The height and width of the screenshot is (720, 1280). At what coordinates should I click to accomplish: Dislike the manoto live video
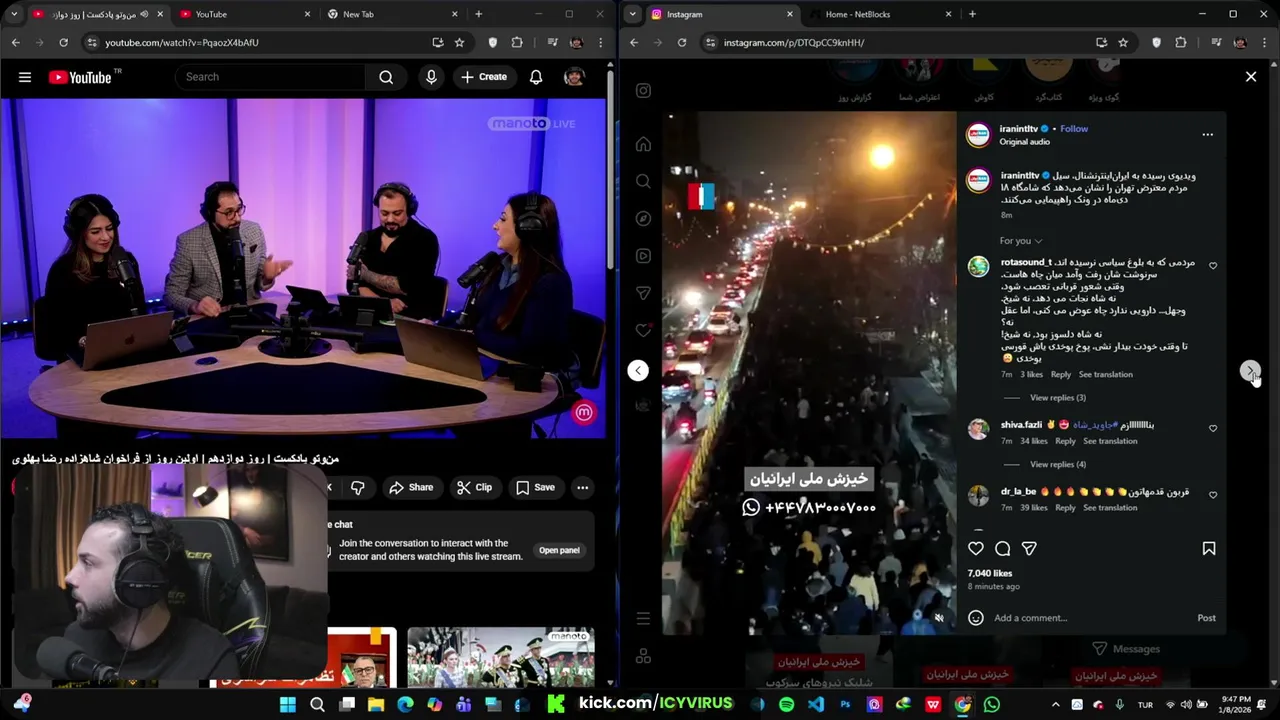click(357, 488)
